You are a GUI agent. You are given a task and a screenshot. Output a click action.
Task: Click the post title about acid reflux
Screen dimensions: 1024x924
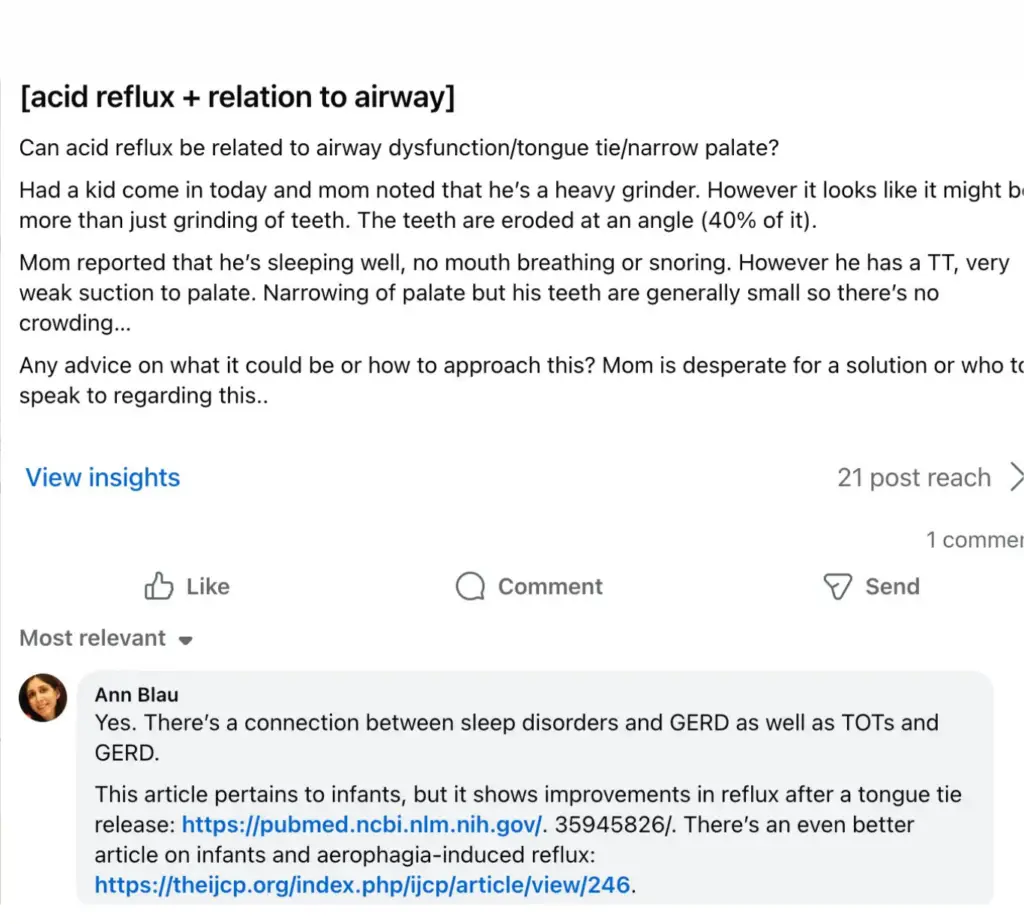click(237, 97)
